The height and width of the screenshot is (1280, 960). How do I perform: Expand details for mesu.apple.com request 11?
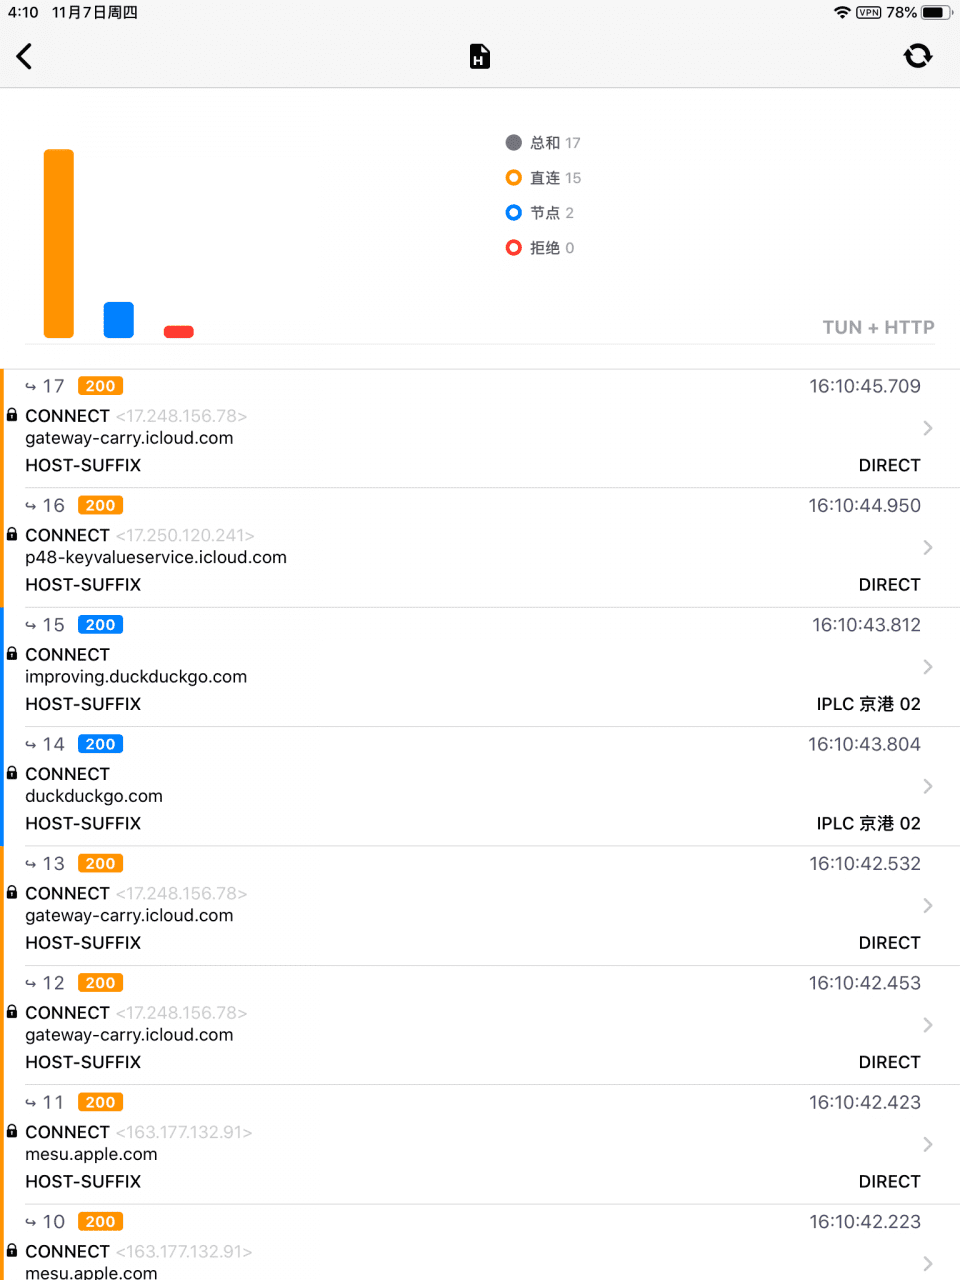[x=928, y=1144]
